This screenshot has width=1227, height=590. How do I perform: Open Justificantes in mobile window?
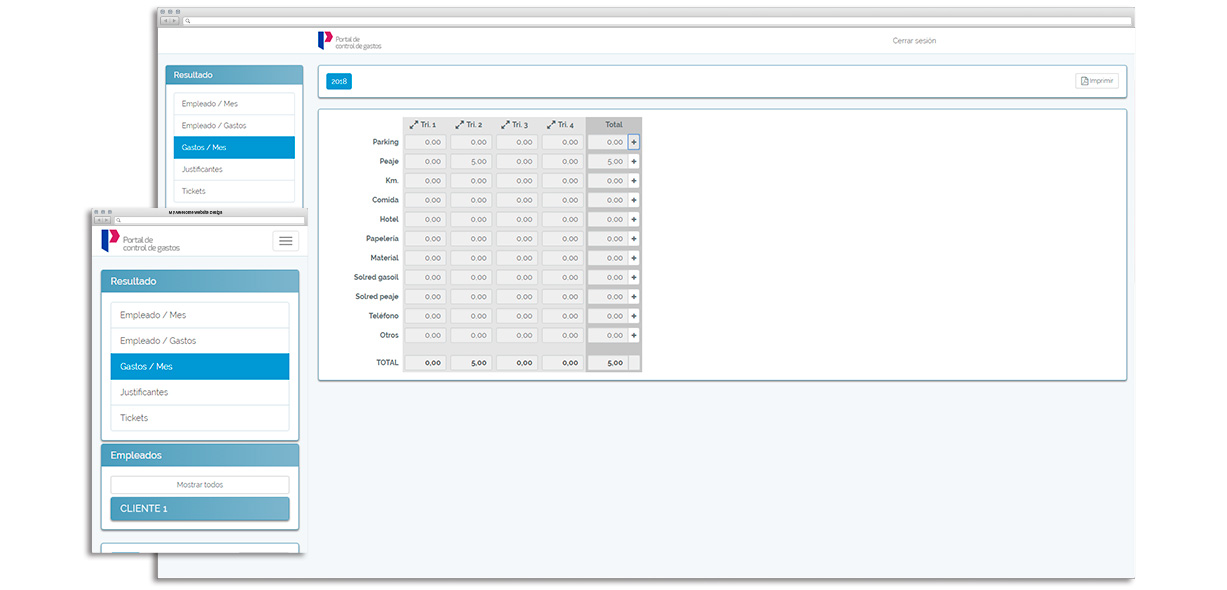click(200, 392)
